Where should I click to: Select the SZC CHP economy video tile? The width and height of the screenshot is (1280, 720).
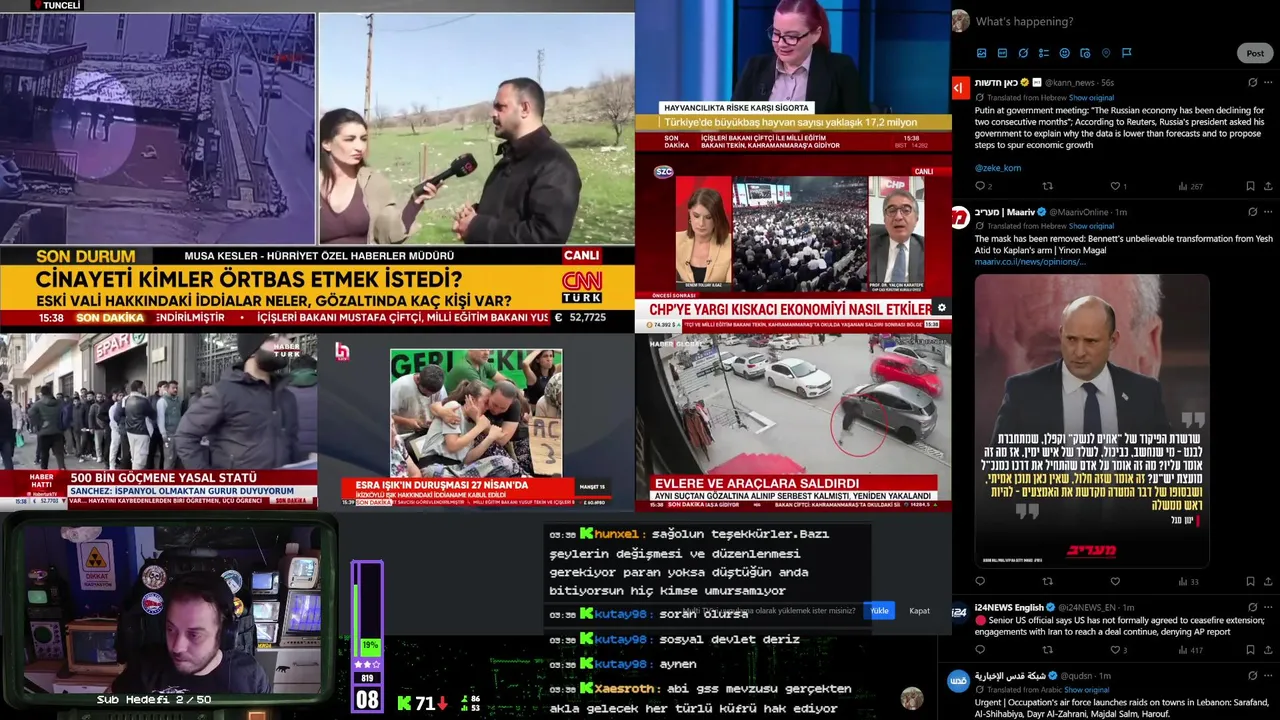[793, 243]
